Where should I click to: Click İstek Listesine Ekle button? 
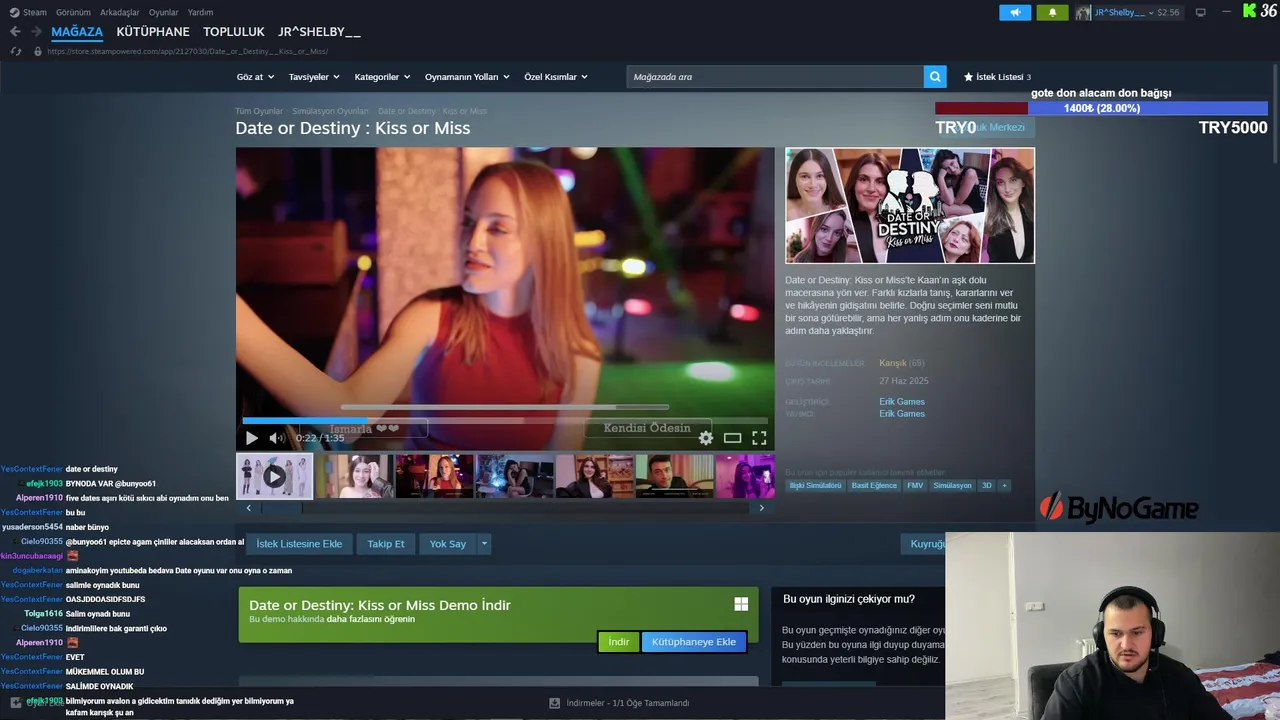tap(299, 544)
